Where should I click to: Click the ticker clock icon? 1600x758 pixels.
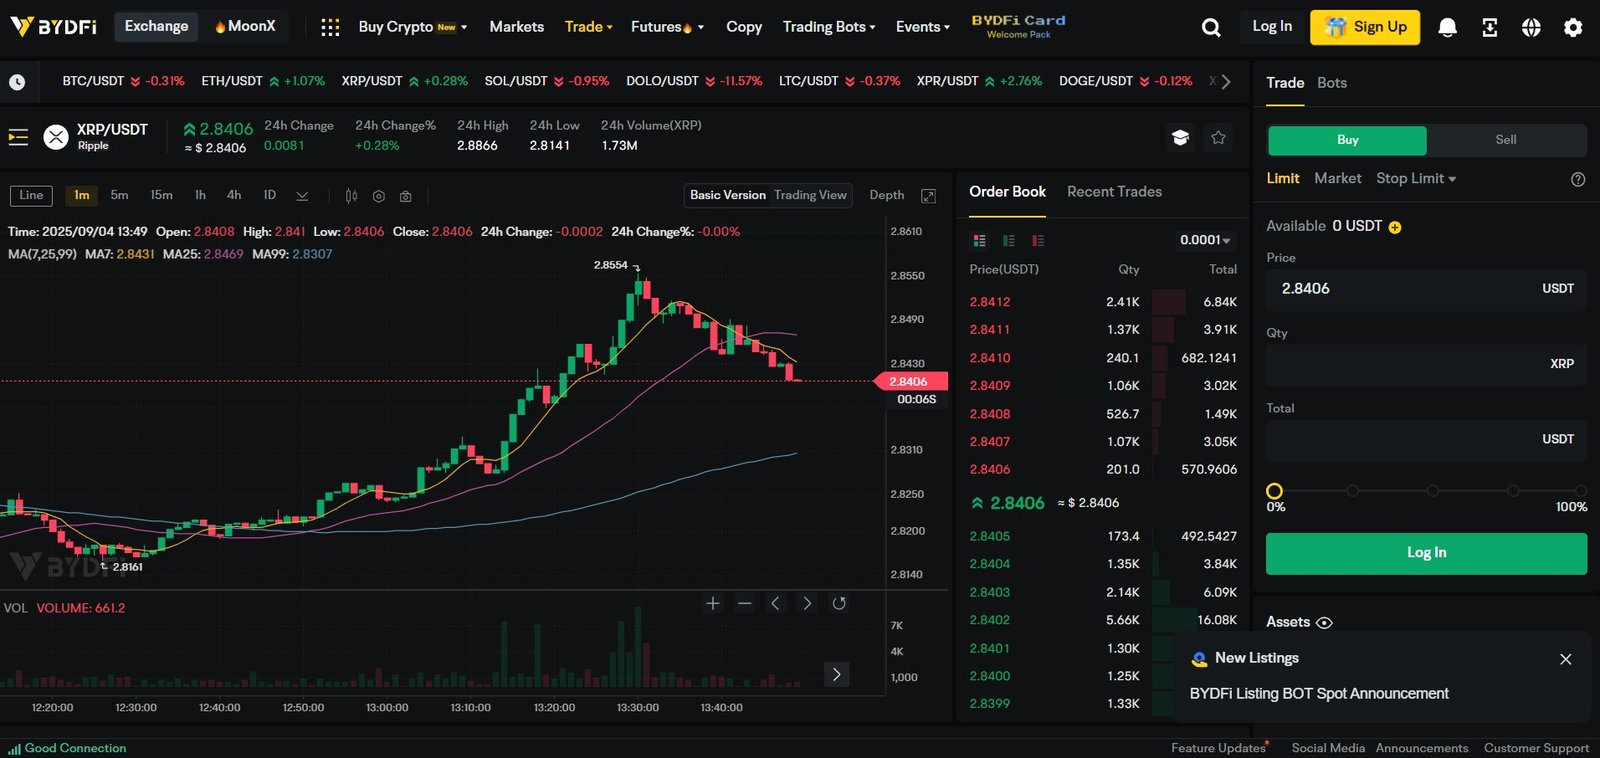click(17, 82)
